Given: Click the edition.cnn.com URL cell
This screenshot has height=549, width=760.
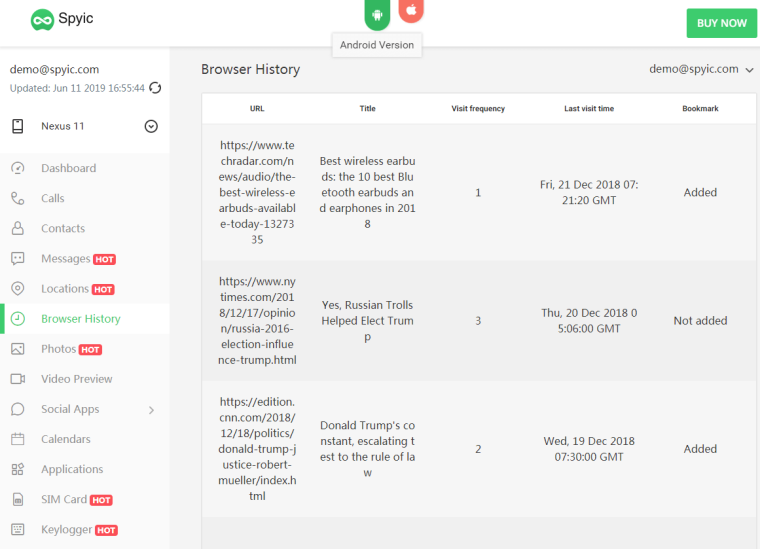Looking at the screenshot, I should pyautogui.click(x=257, y=449).
